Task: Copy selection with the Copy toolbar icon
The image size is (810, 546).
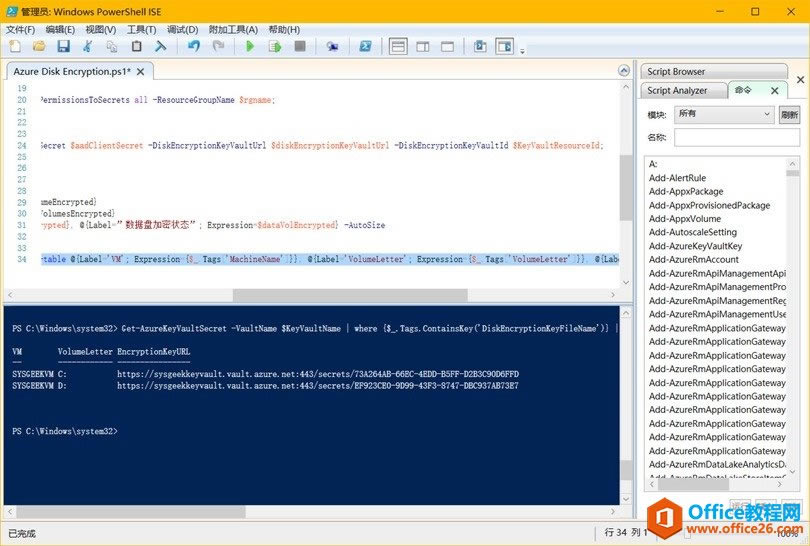Action: click(112, 46)
